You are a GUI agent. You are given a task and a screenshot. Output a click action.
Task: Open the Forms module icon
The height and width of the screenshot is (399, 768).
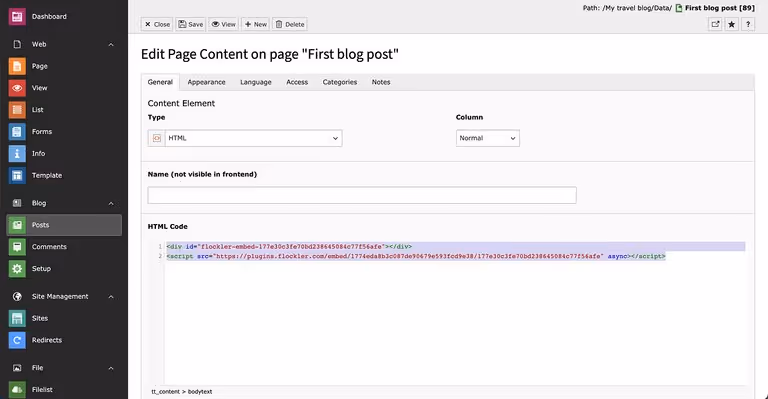click(x=17, y=132)
